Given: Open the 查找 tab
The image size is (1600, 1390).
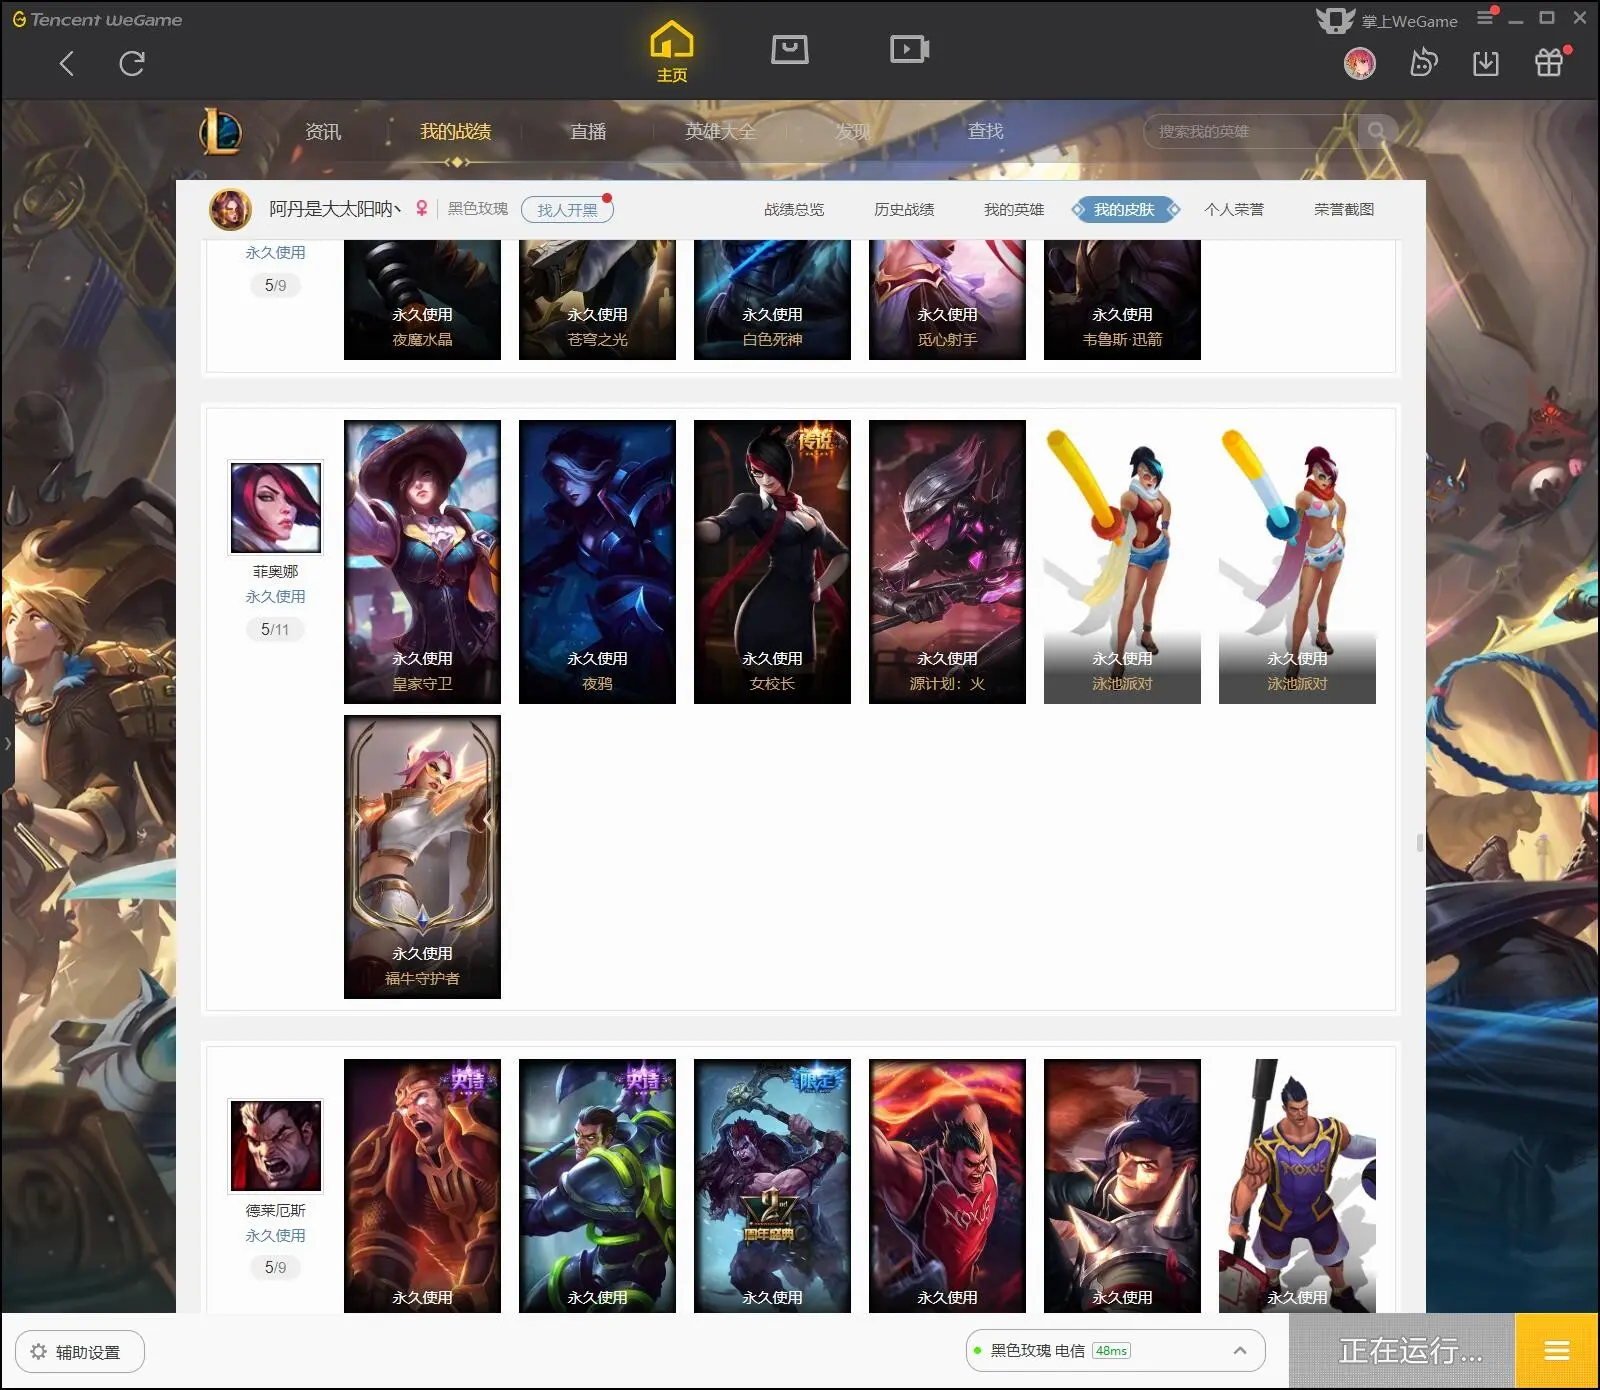Looking at the screenshot, I should (x=985, y=131).
